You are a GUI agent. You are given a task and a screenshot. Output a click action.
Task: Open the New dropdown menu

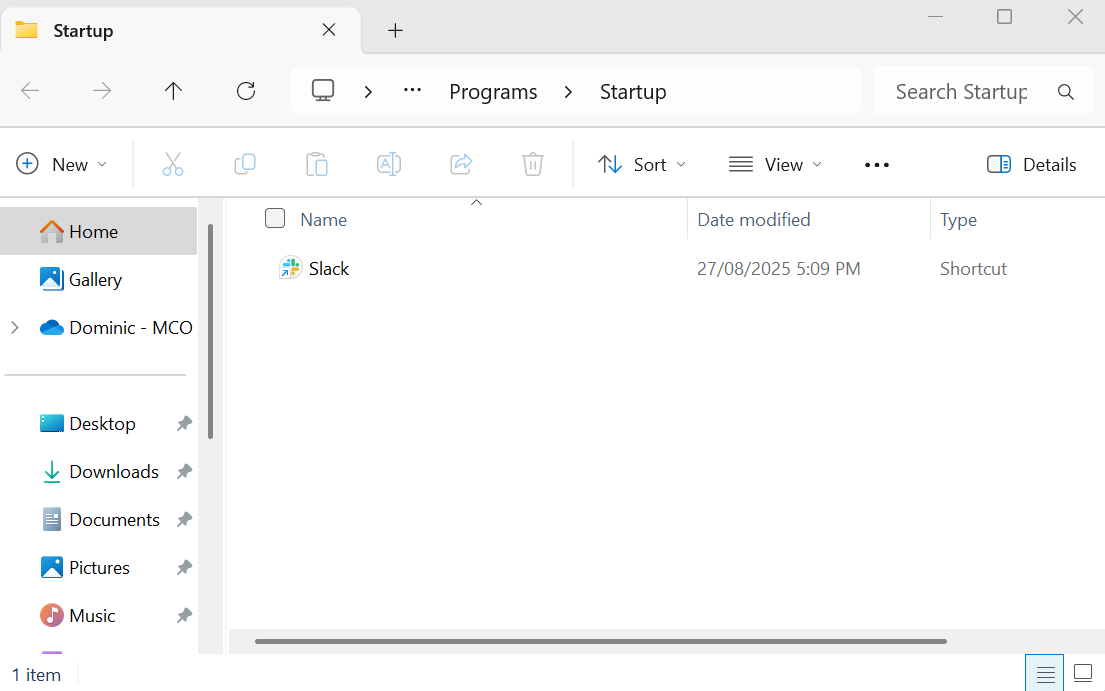click(x=62, y=165)
